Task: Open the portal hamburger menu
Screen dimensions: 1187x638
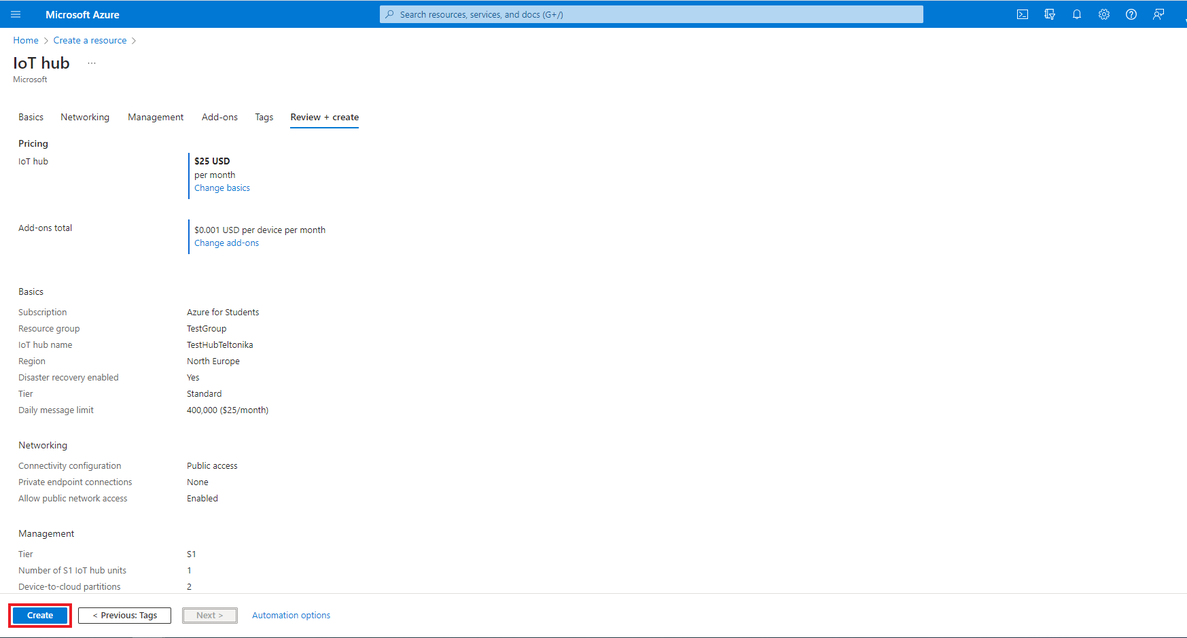Action: coord(15,14)
